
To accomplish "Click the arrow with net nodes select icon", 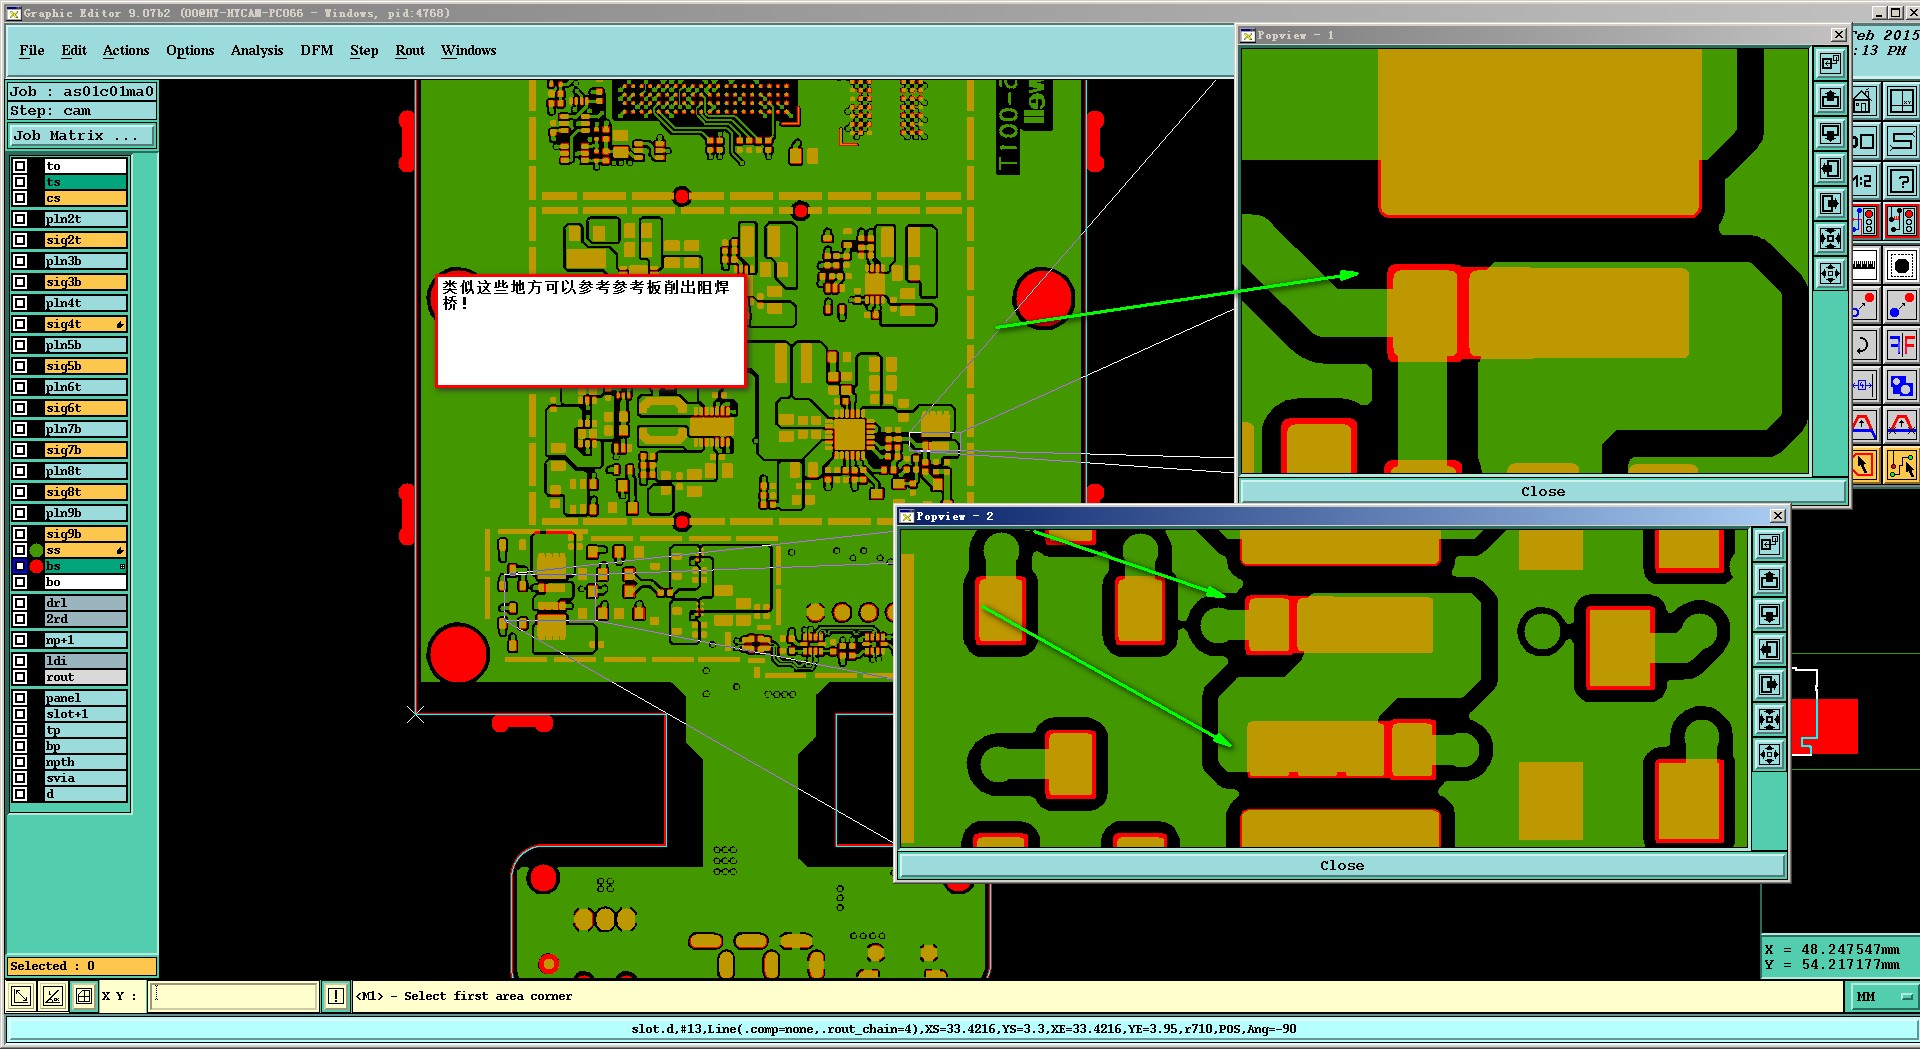I will (x=1901, y=466).
